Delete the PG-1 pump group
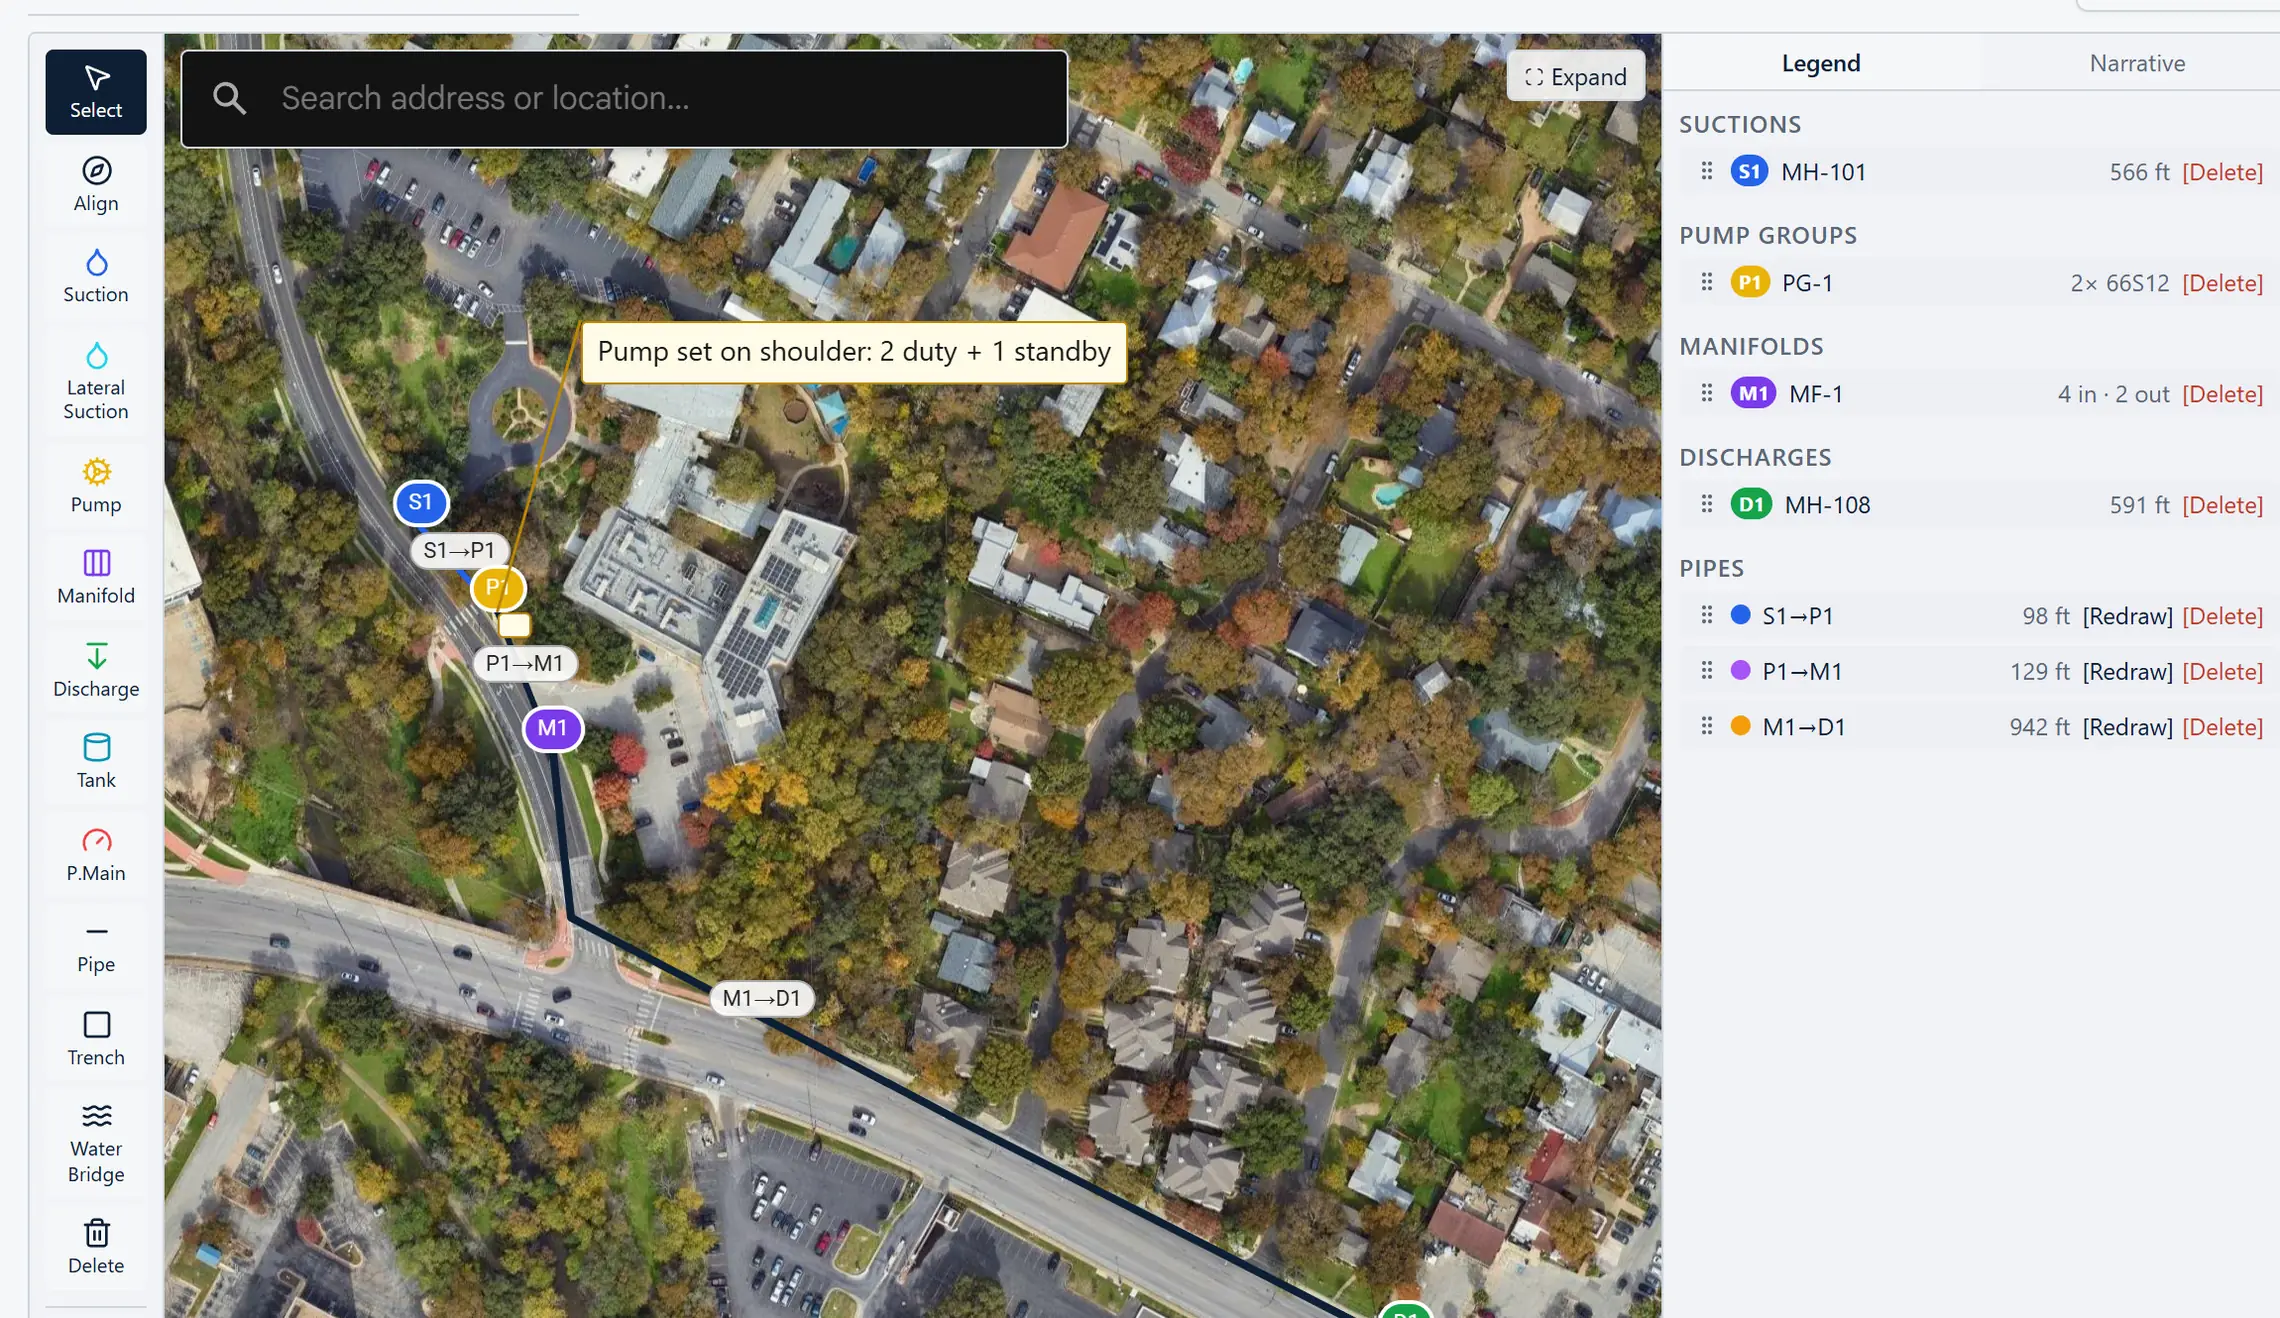The width and height of the screenshot is (2280, 1318). [x=2222, y=283]
